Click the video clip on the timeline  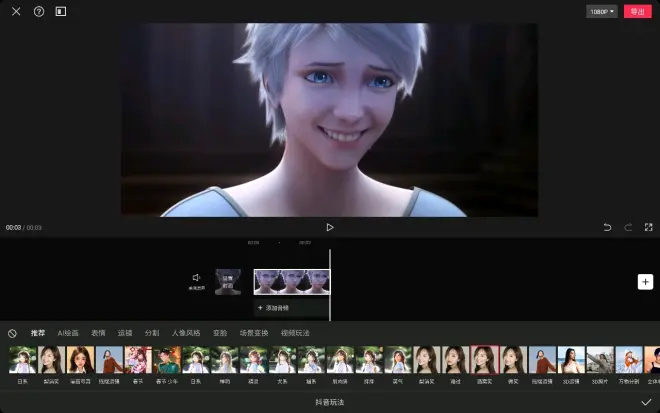tap(291, 281)
